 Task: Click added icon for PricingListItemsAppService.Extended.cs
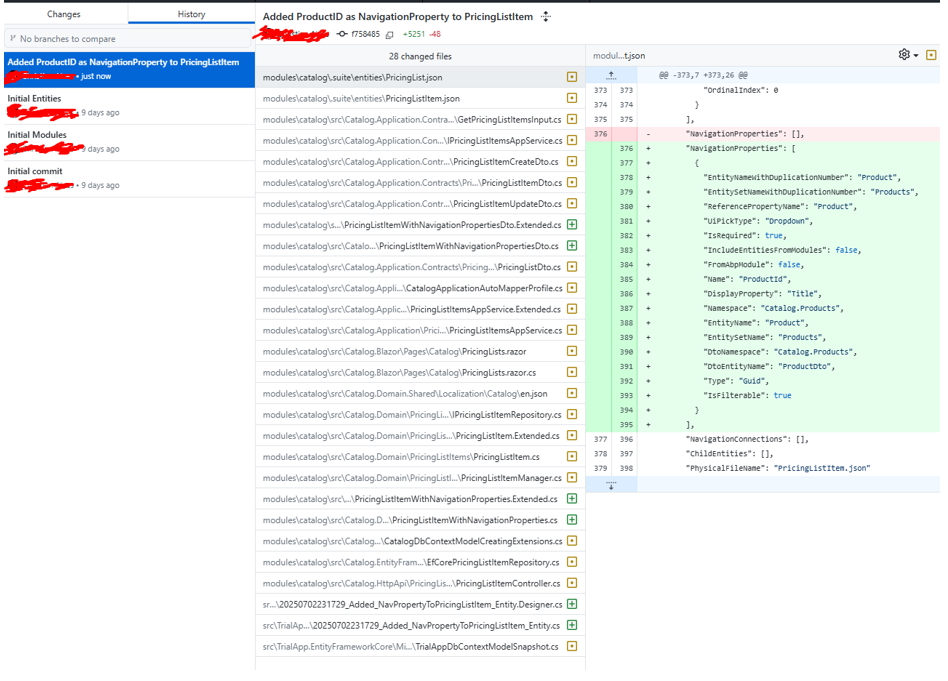point(572,309)
